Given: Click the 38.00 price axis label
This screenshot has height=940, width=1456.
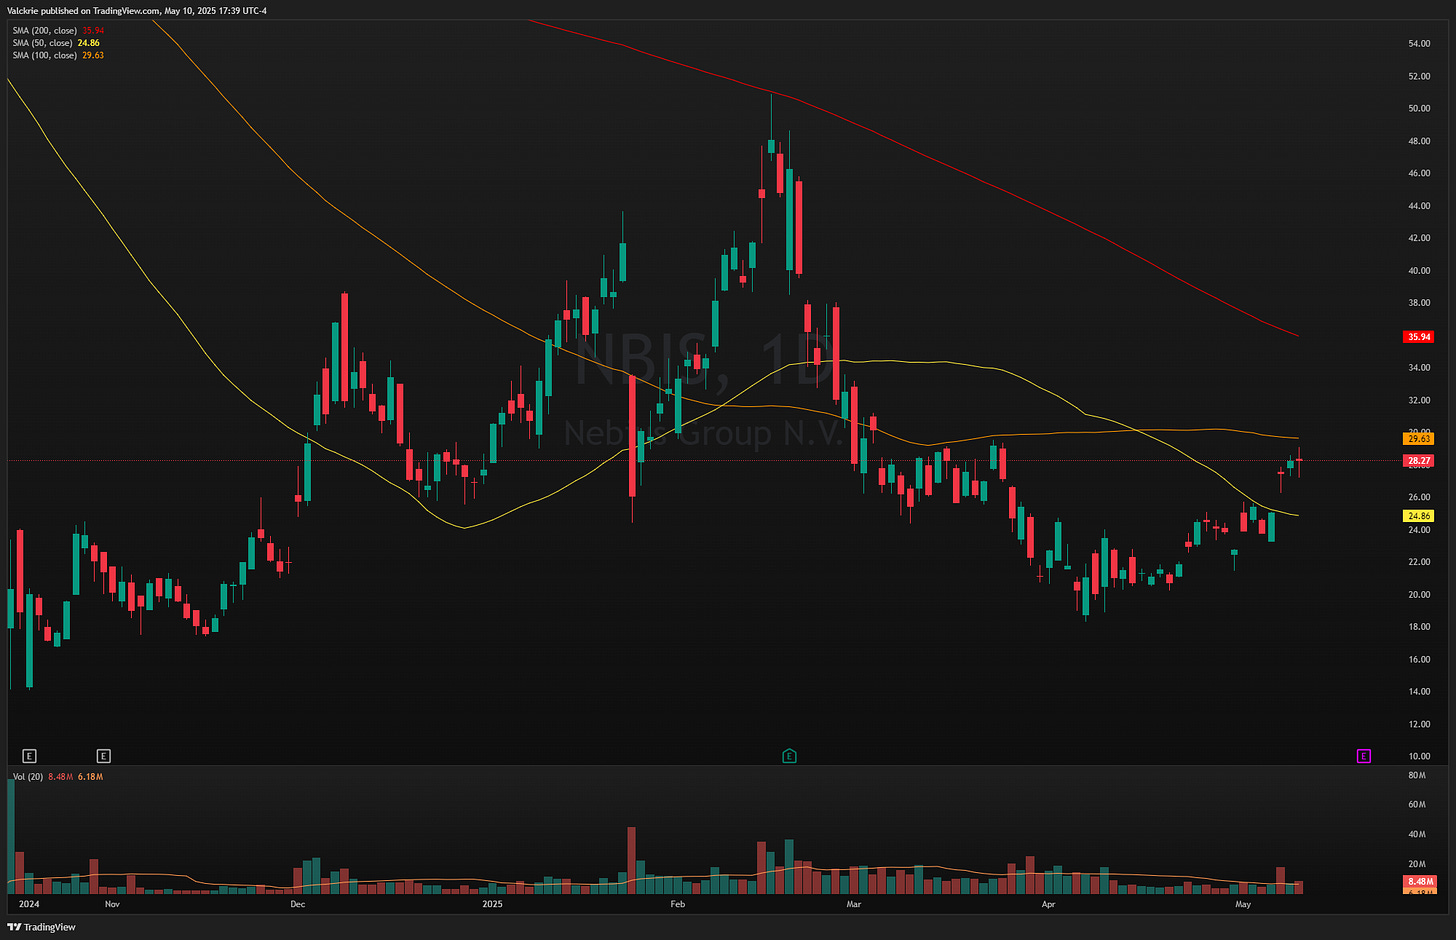Looking at the screenshot, I should point(1419,303).
